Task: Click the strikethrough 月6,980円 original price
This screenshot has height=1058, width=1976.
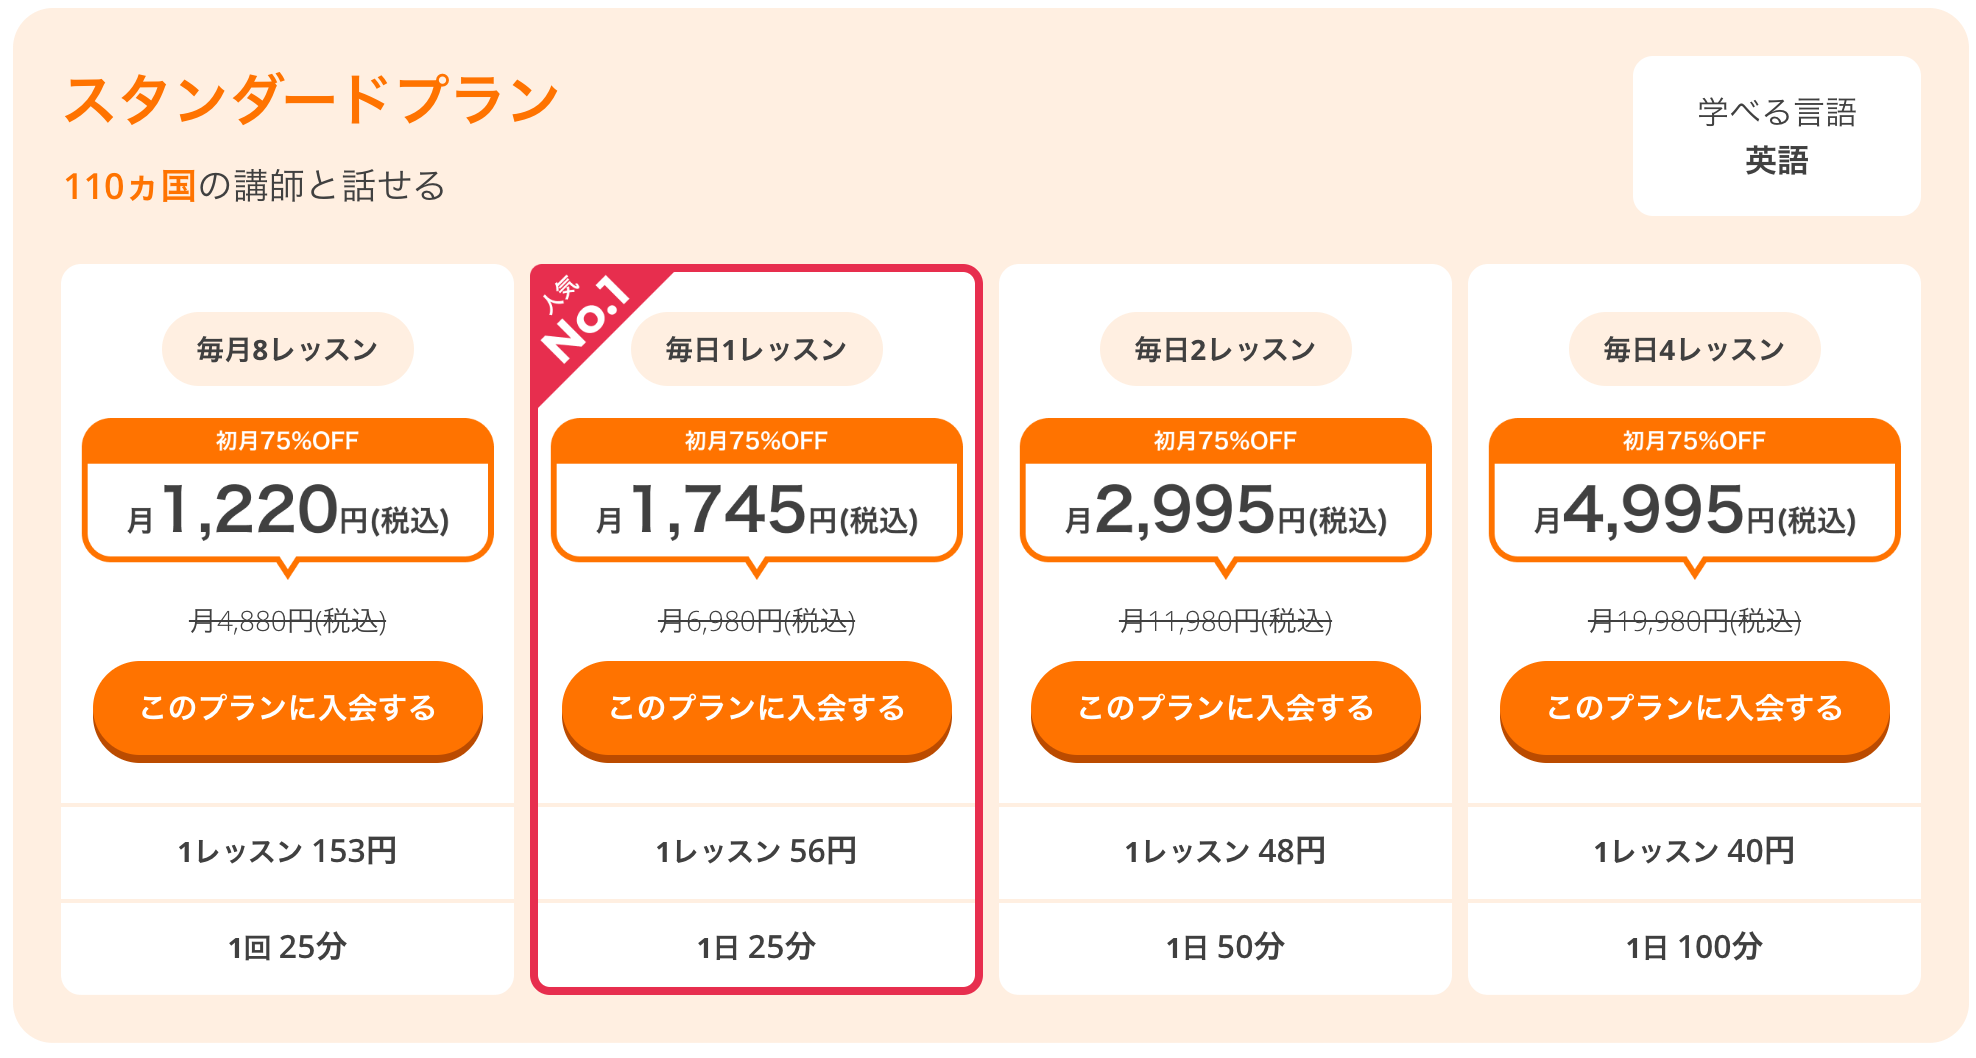Action: (757, 621)
